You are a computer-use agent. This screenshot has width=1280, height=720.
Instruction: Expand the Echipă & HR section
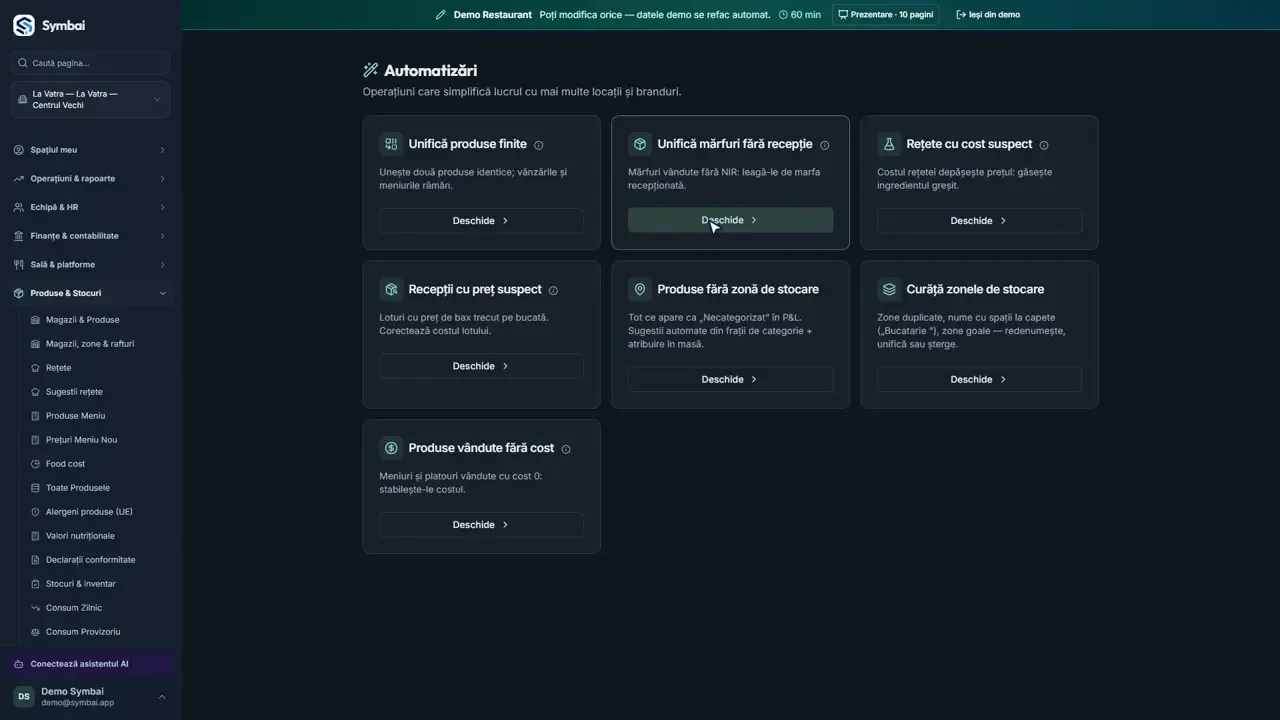(90, 207)
